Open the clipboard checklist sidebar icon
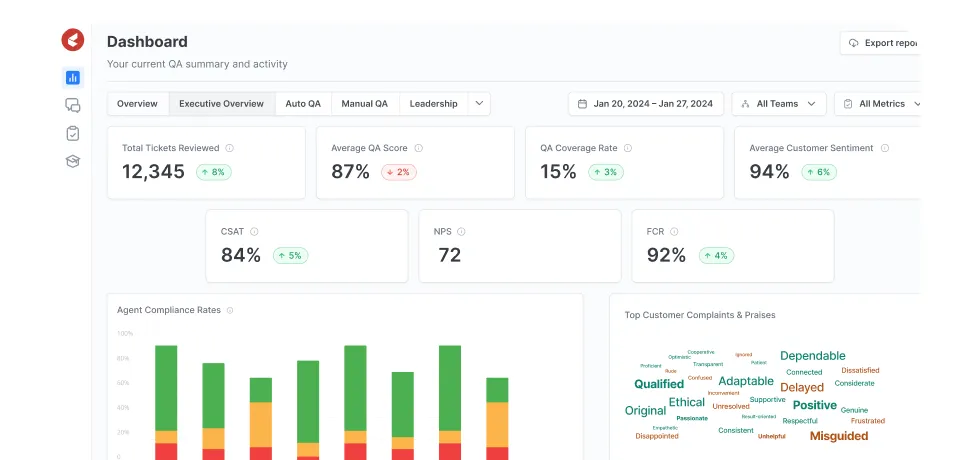 [73, 133]
